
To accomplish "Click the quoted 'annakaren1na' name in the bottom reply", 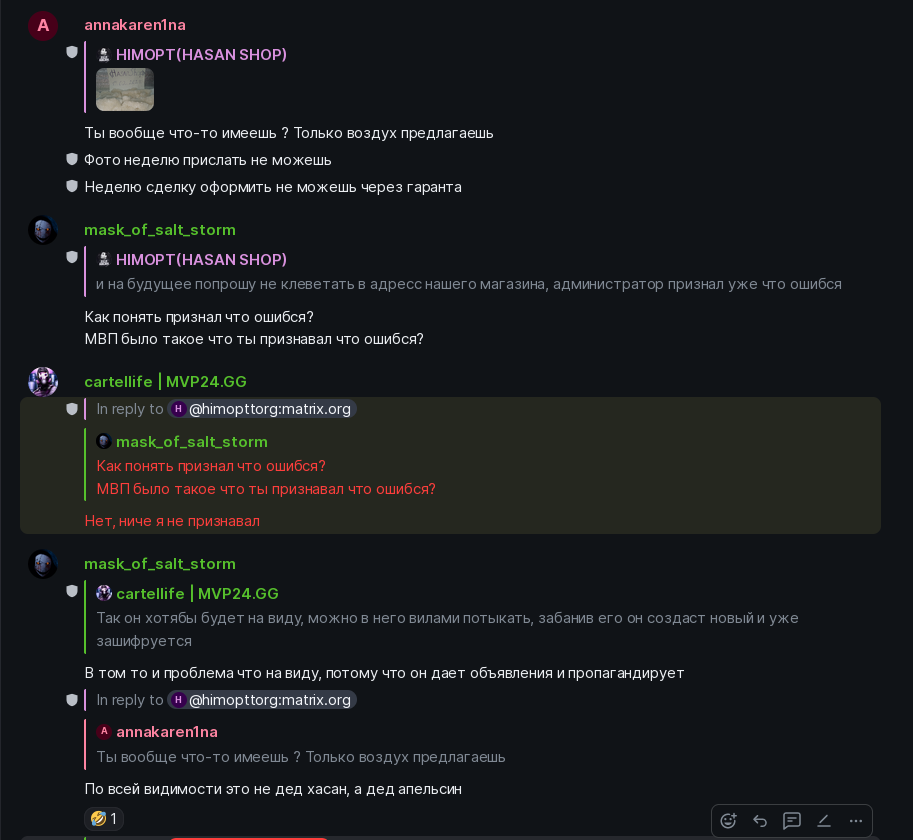I will click(x=166, y=732).
